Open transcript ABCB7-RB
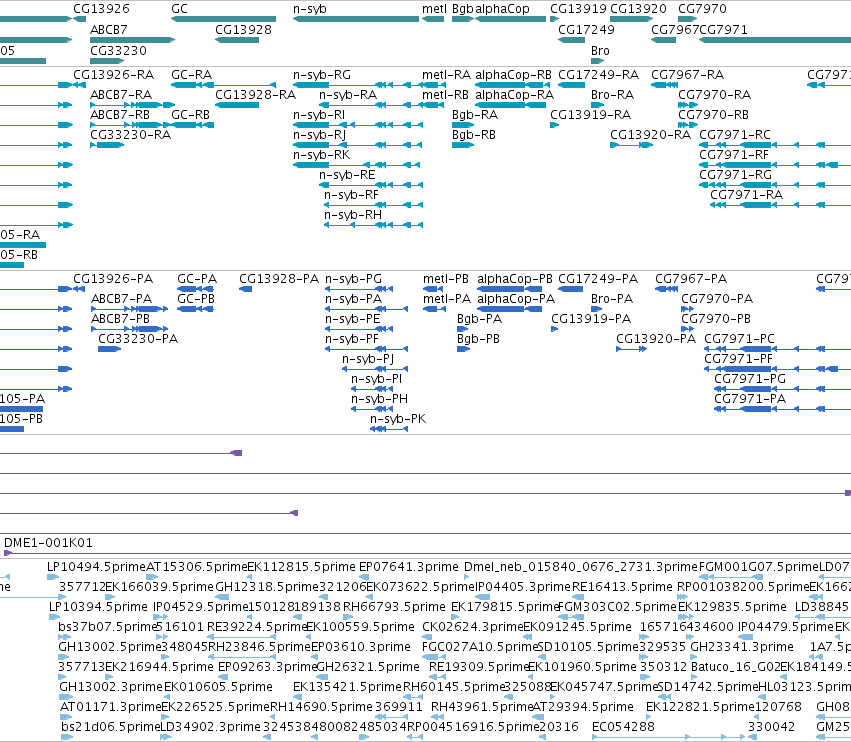Viewport: 851px width, 742px height. [120, 115]
